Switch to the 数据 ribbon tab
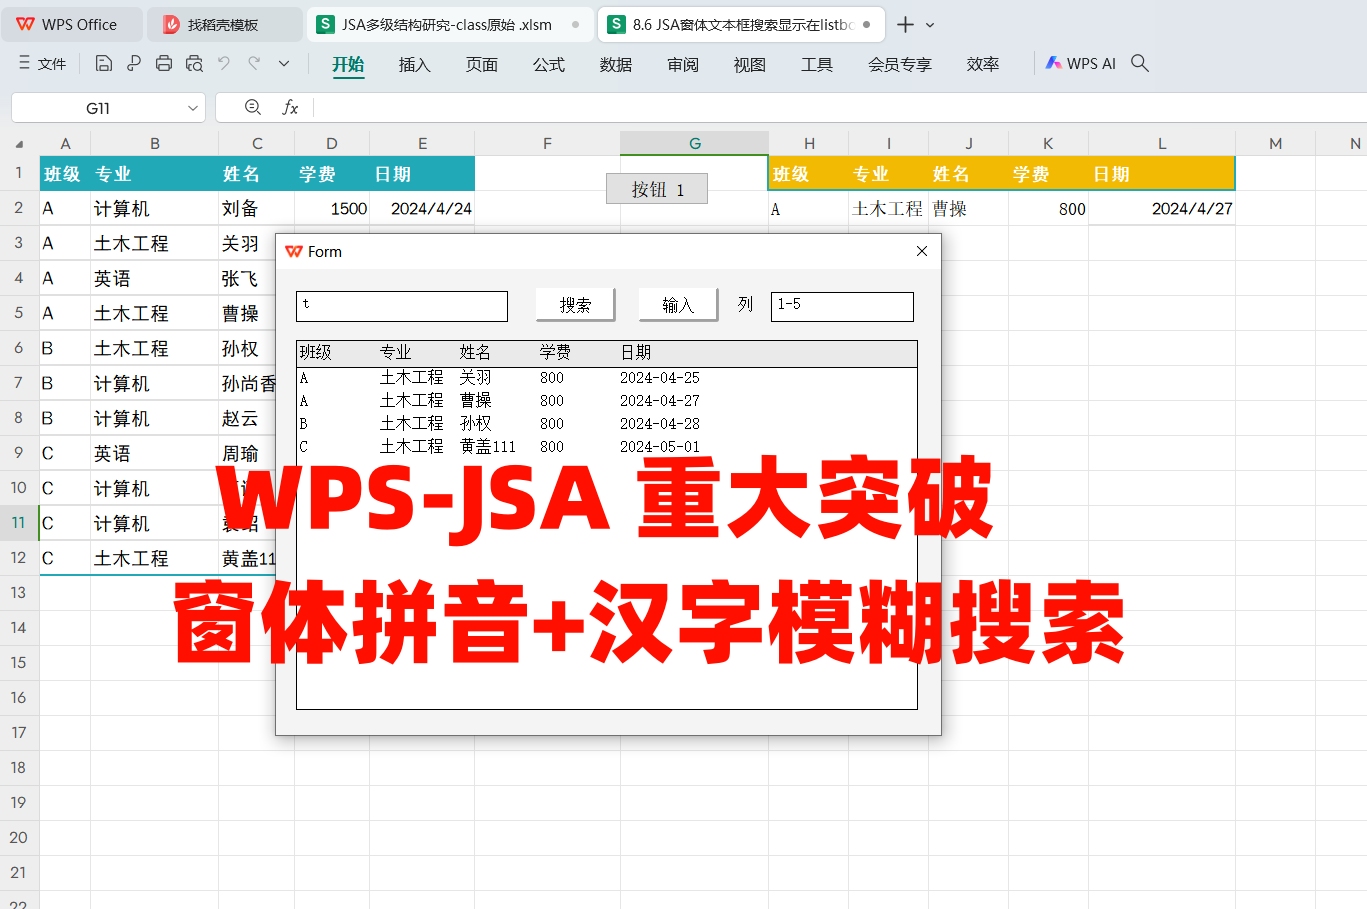The width and height of the screenshot is (1367, 909). pyautogui.click(x=615, y=63)
